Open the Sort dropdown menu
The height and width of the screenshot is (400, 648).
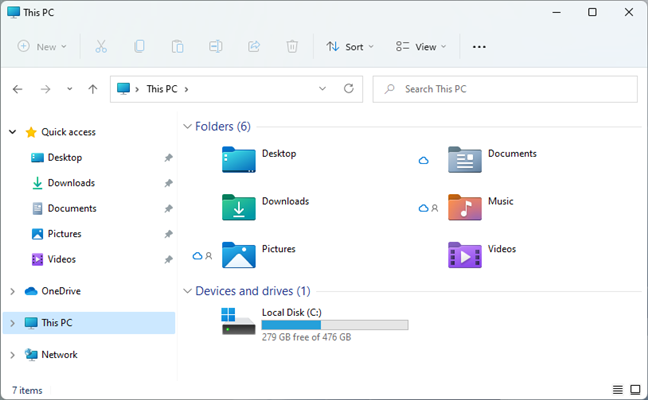coord(350,46)
